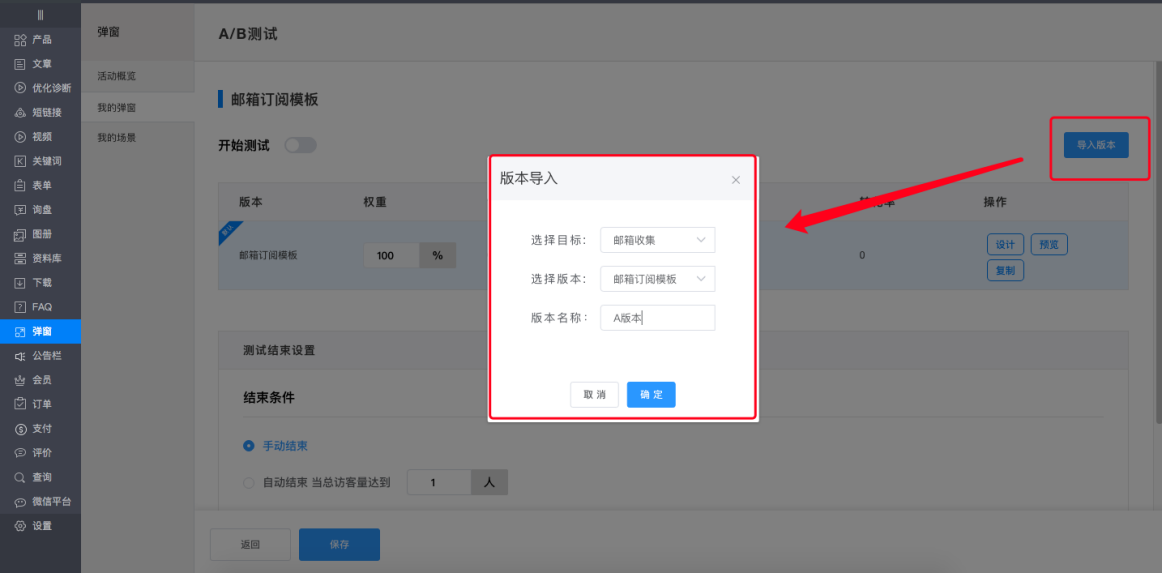Click the 权重 percentage input
The width and height of the screenshot is (1162, 573).
tap(392, 255)
